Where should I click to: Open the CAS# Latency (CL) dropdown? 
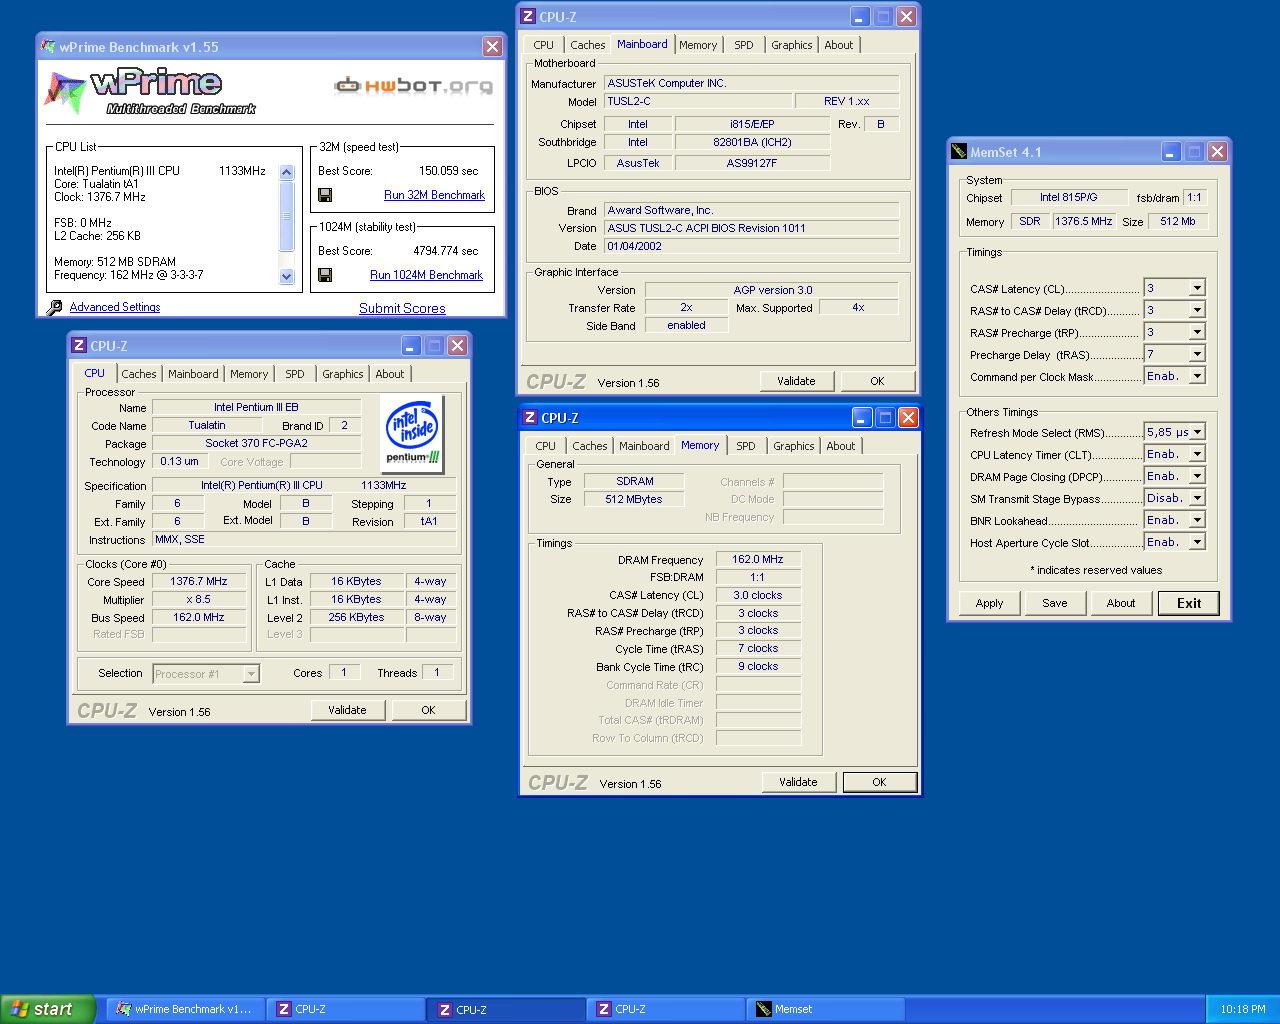coord(1196,288)
